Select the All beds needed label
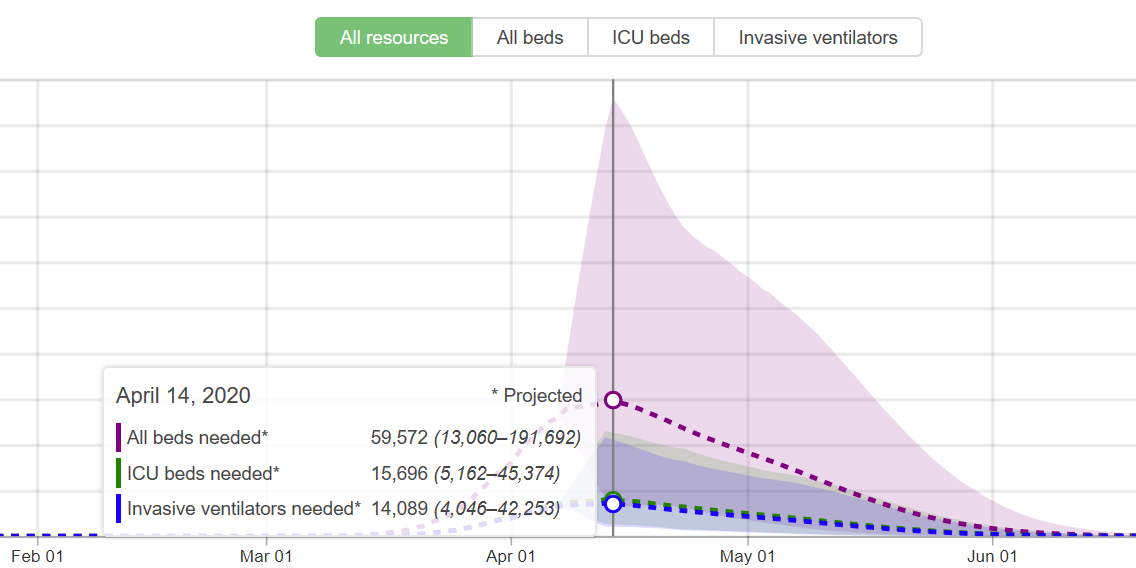This screenshot has width=1136, height=568. click(197, 437)
